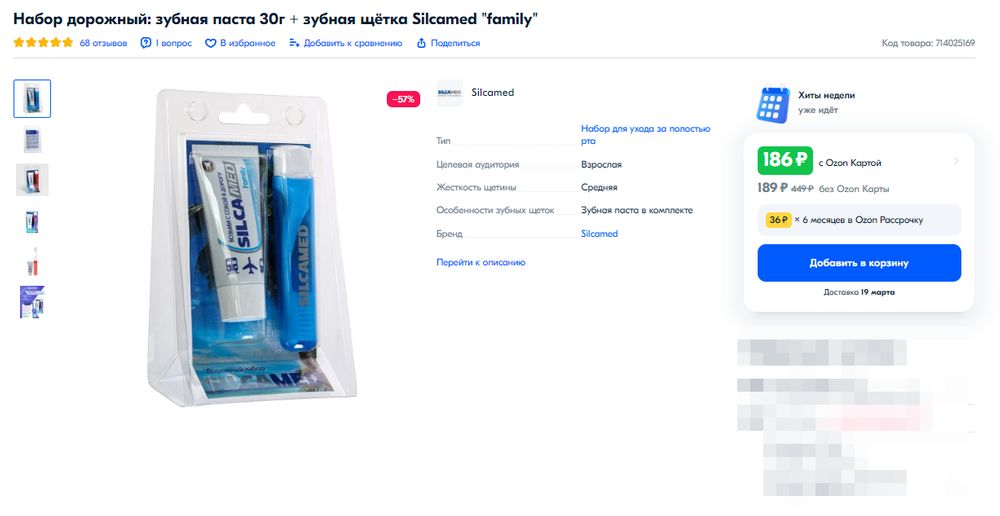Open the 68 отзывов reviews link

tap(103, 43)
